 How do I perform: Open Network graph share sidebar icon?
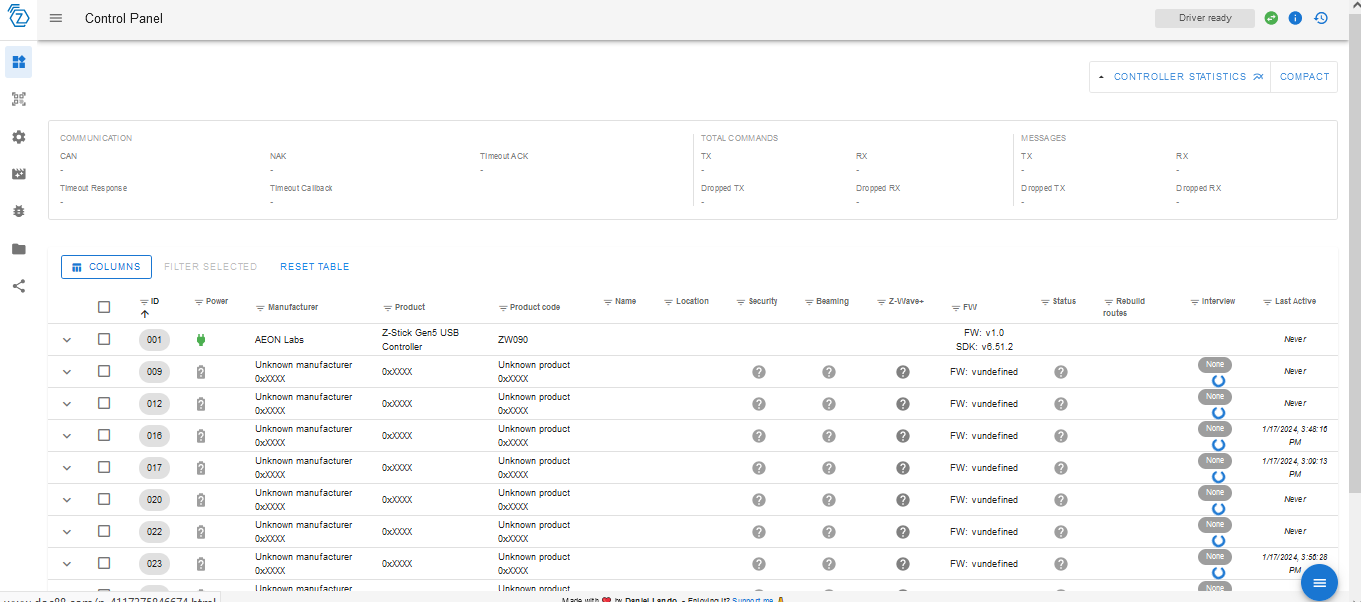(x=18, y=286)
